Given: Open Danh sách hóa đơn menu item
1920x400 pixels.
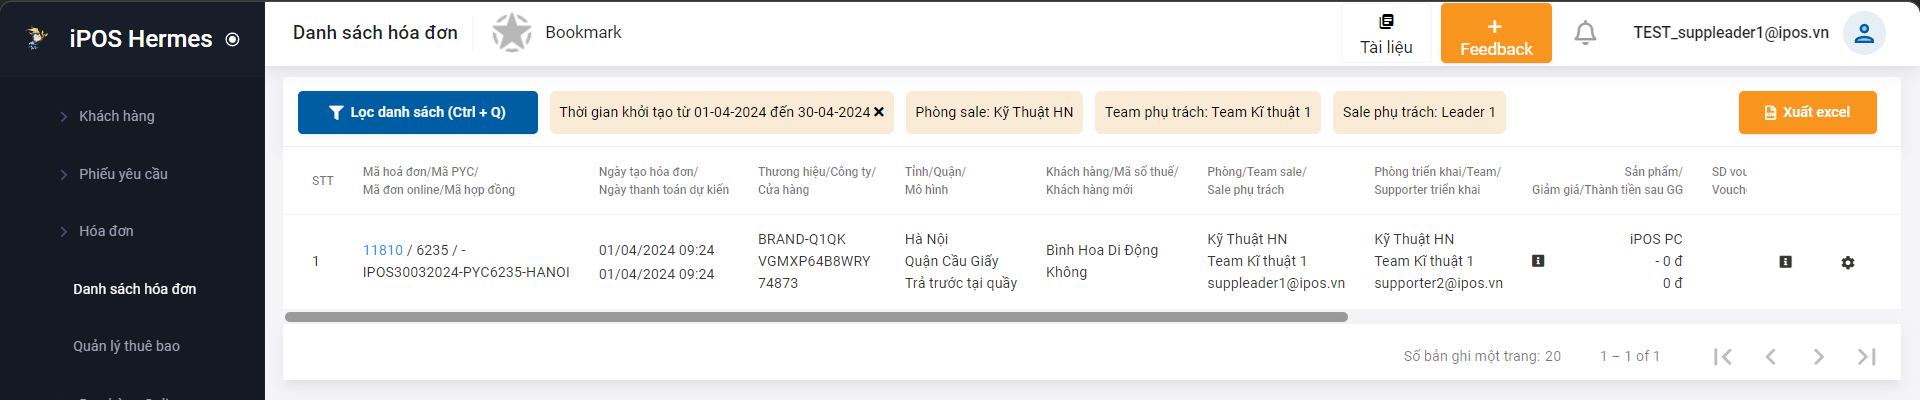Looking at the screenshot, I should [x=134, y=289].
